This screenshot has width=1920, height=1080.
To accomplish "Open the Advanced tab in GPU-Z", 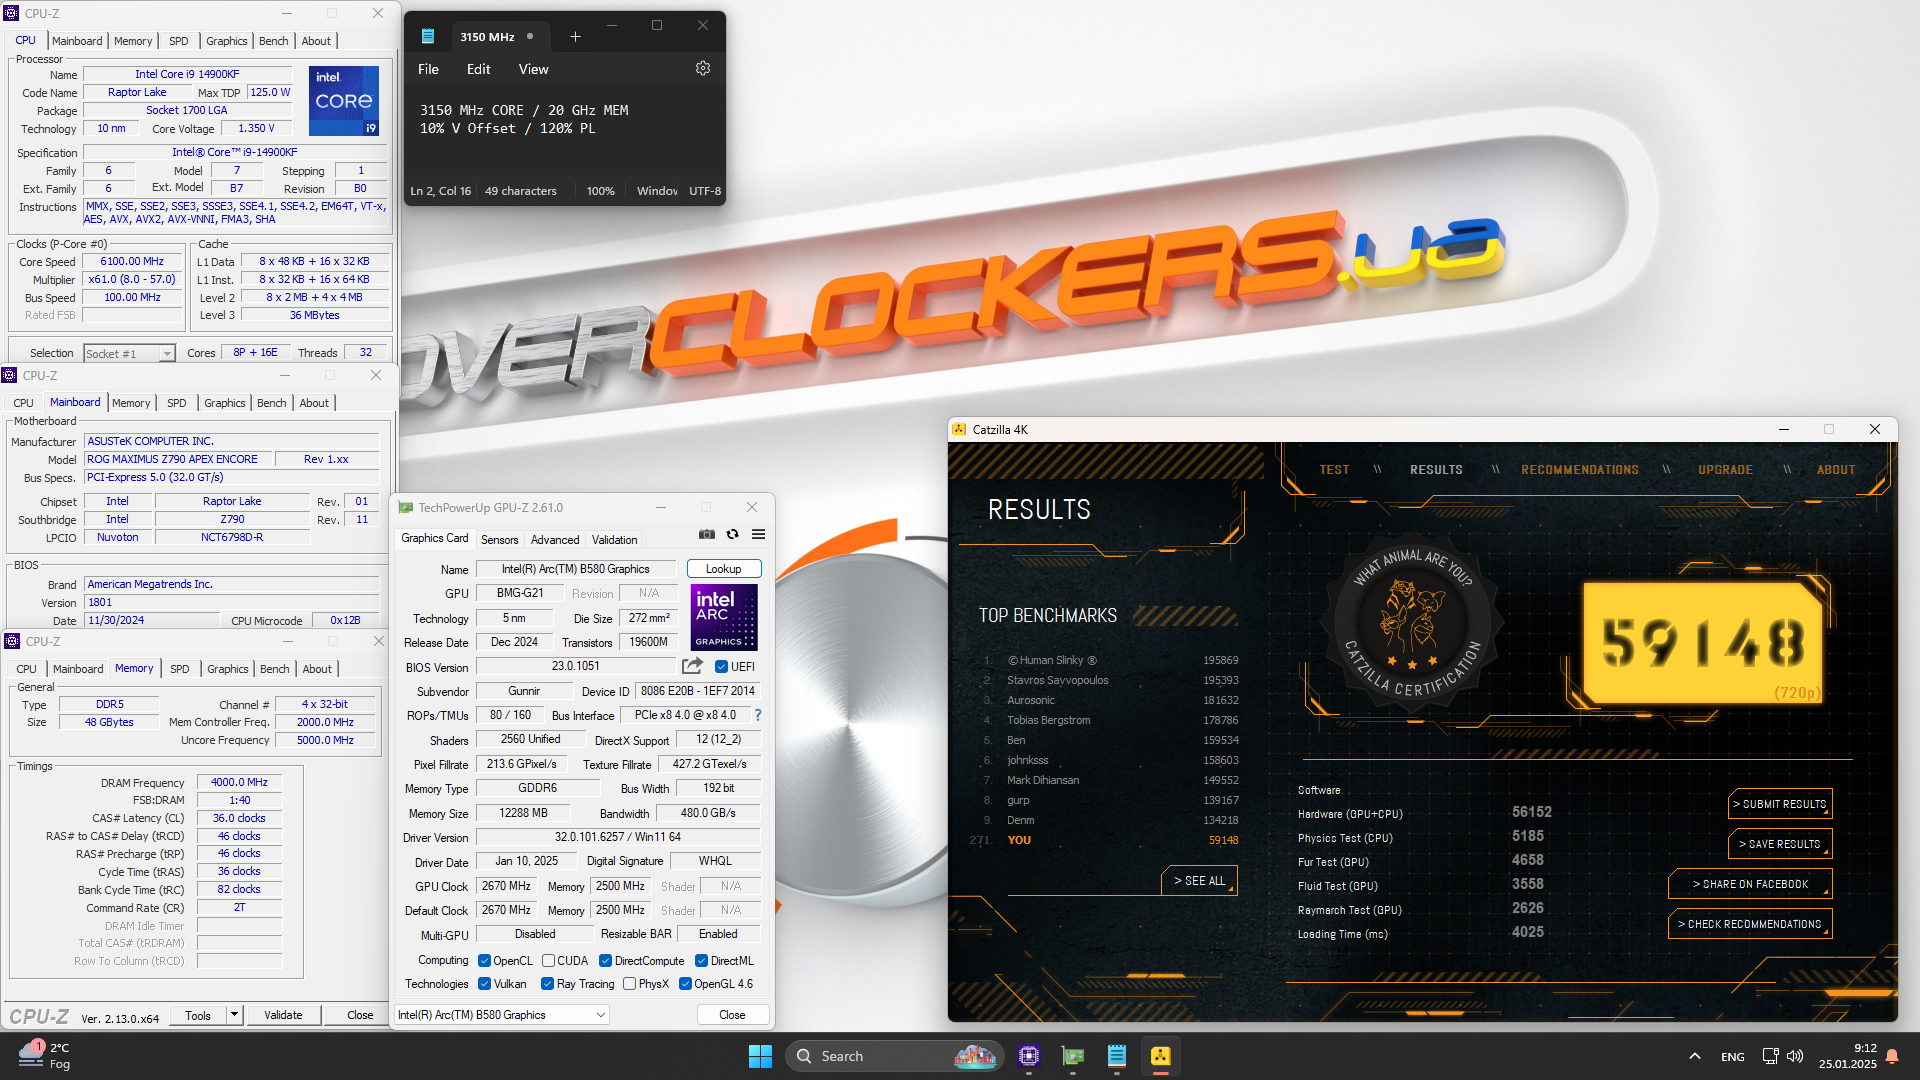I will pyautogui.click(x=554, y=540).
